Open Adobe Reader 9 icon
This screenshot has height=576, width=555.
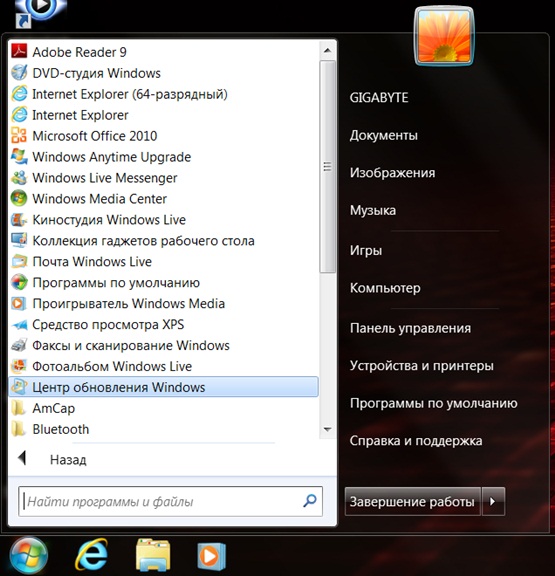19,52
